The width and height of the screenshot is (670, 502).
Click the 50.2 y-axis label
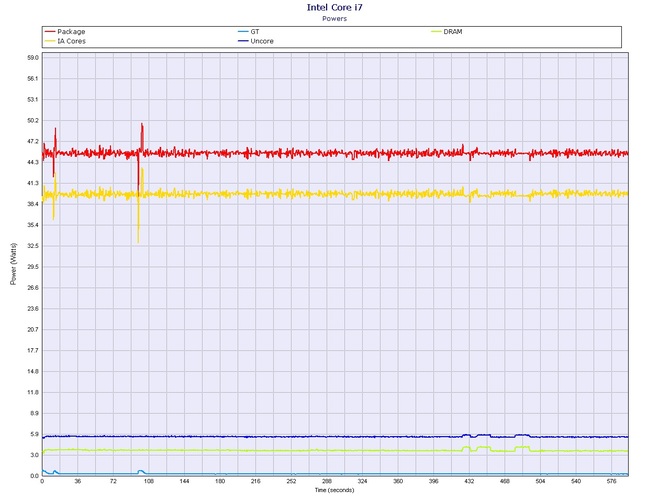point(33,120)
